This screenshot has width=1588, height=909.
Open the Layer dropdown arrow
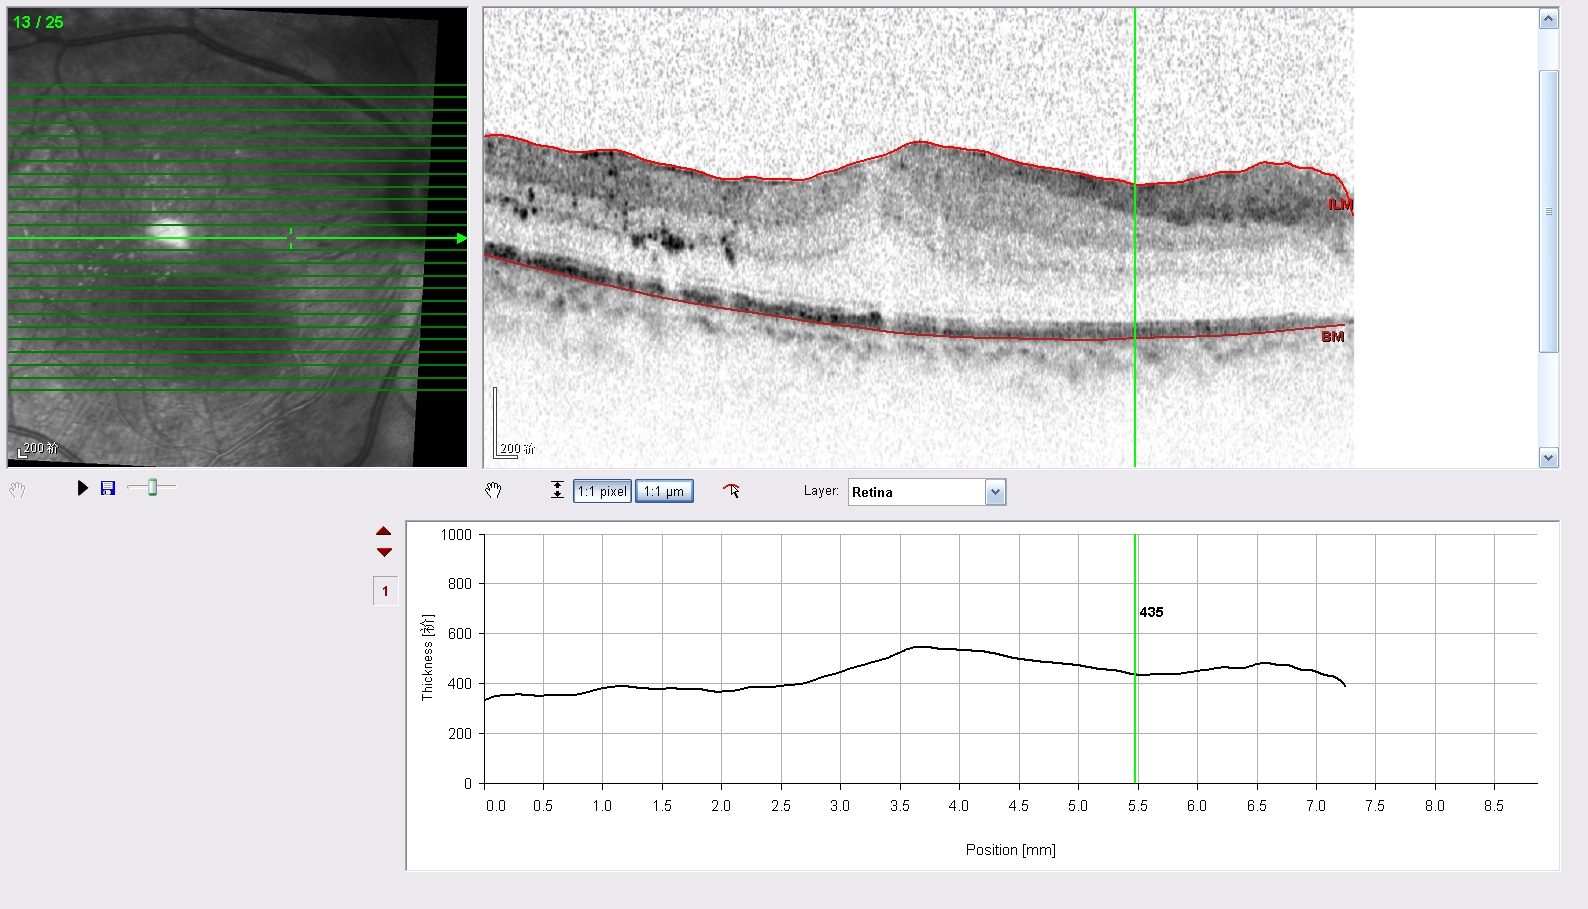(995, 492)
